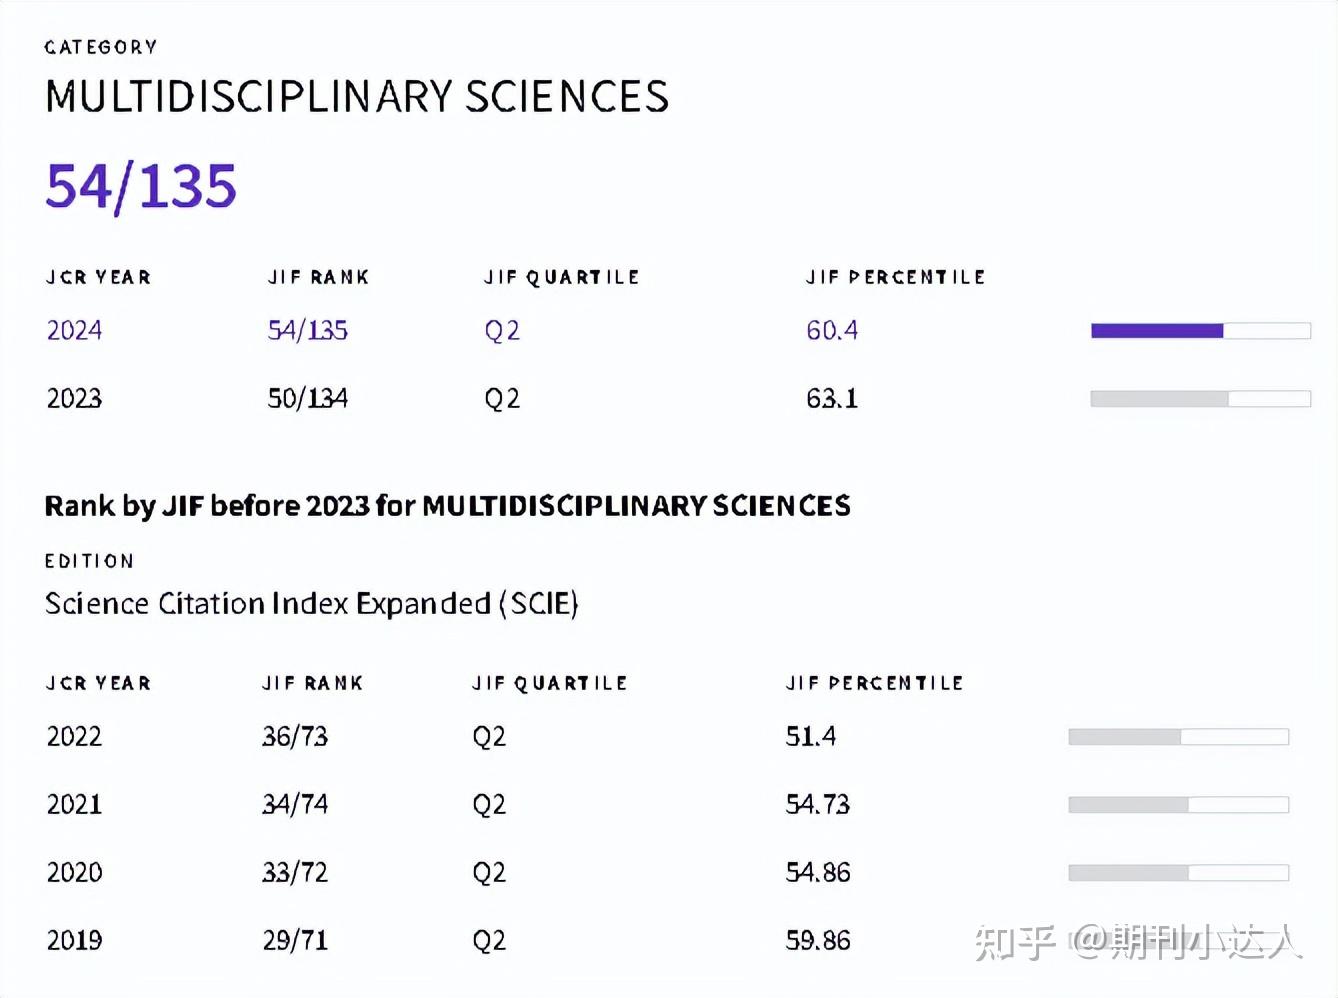
Task: Click the 63.1 percentile value
Action: coord(832,398)
